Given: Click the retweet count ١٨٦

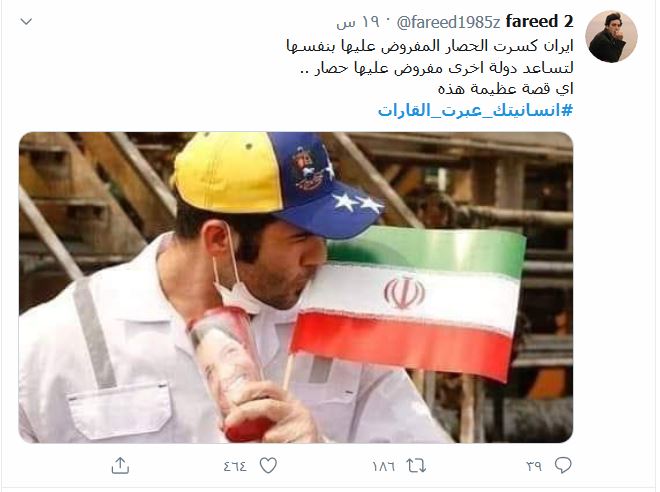Looking at the screenshot, I should point(383,466).
